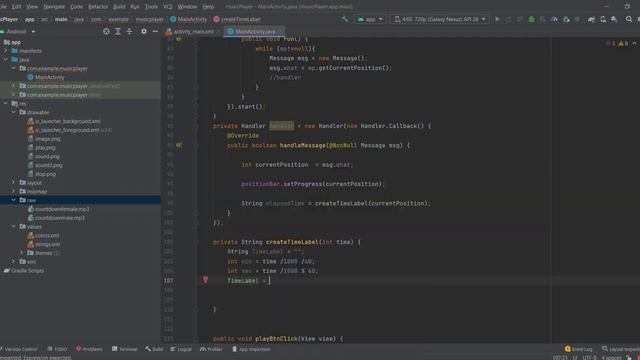Open the Device Manager toolbar icon
The width and height of the screenshot is (640, 360).
(603, 19)
